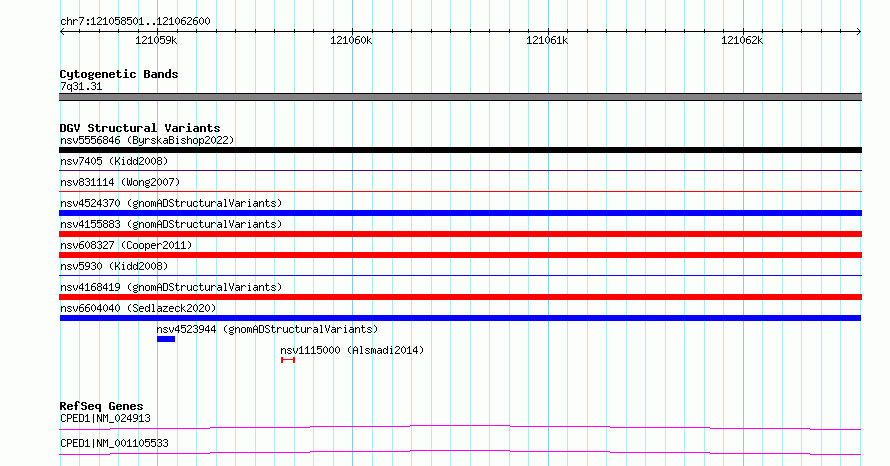890x466 pixels.
Task: Click the 121062k ruler label
Action: (742, 40)
